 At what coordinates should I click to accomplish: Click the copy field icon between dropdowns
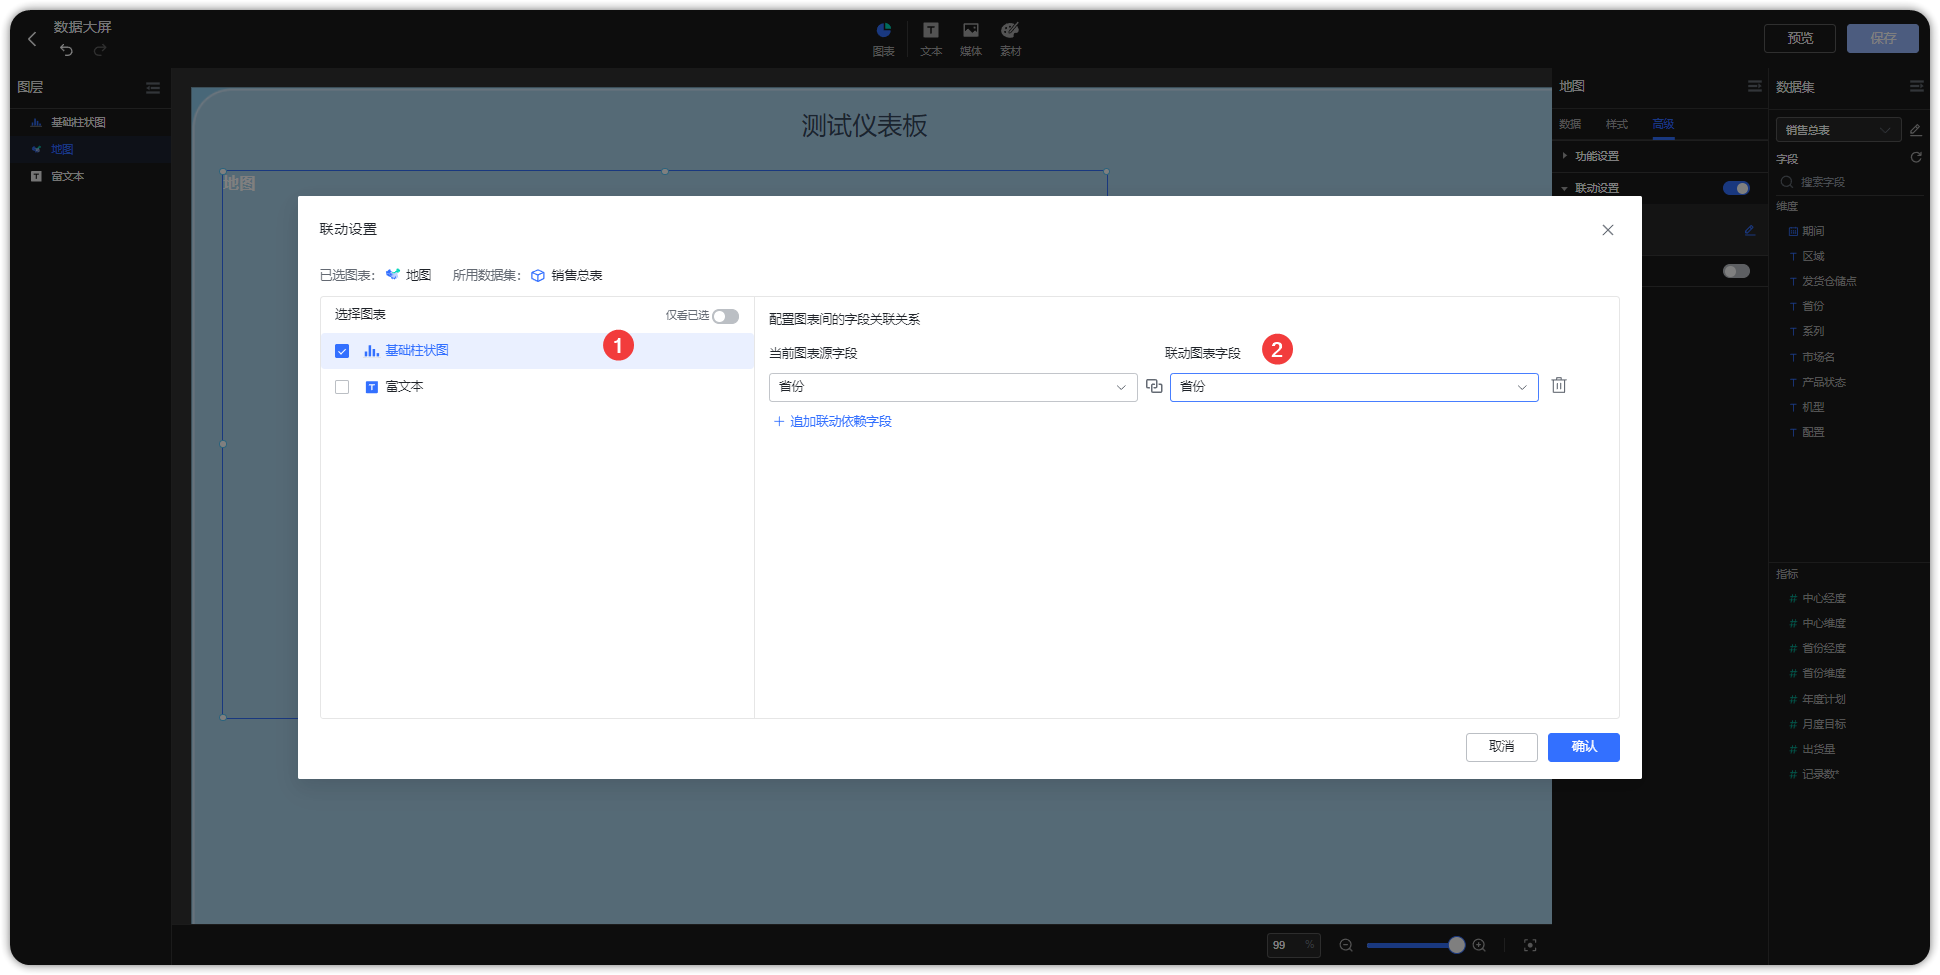[1154, 386]
